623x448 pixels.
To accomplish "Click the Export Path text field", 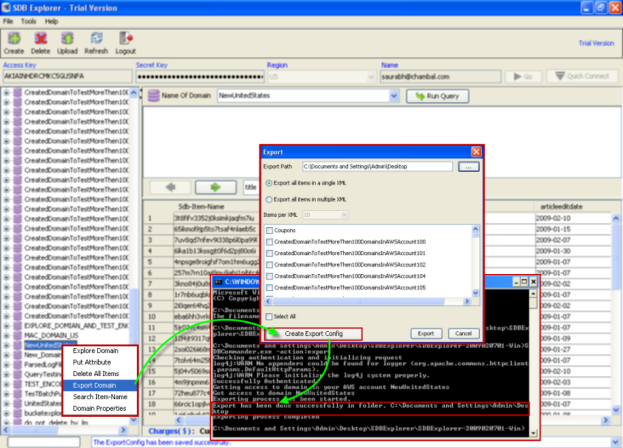I will click(377, 167).
